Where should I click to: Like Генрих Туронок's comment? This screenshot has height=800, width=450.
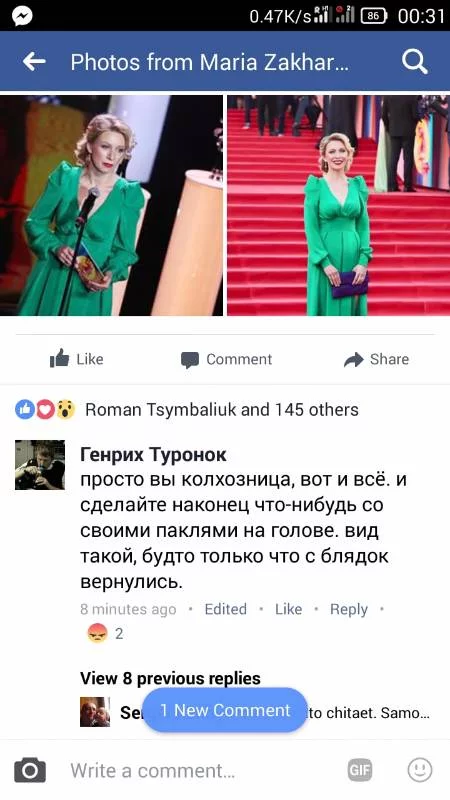pos(288,609)
